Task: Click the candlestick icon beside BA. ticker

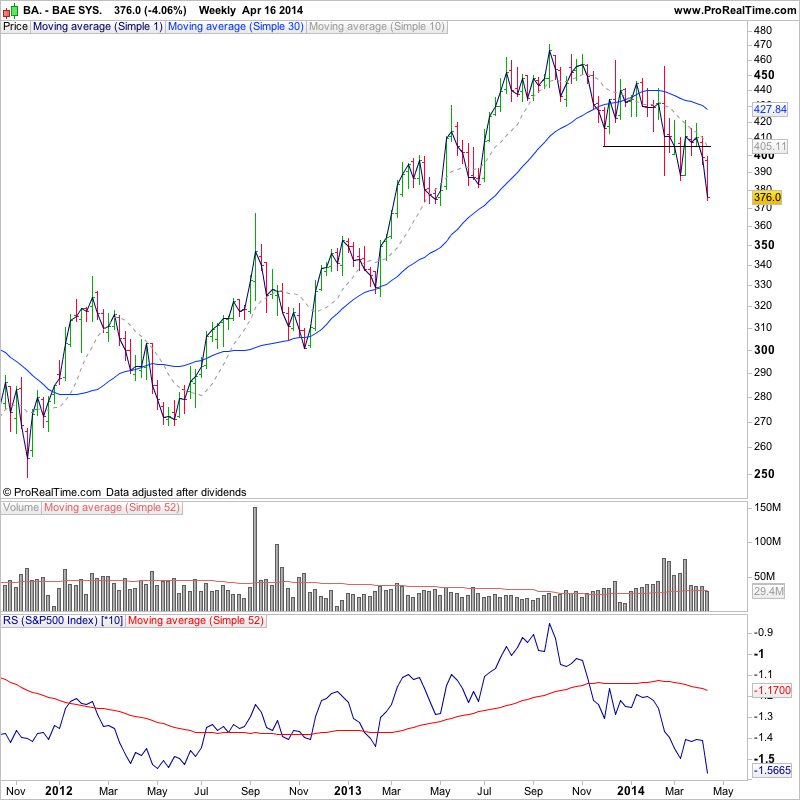Action: [x=11, y=10]
